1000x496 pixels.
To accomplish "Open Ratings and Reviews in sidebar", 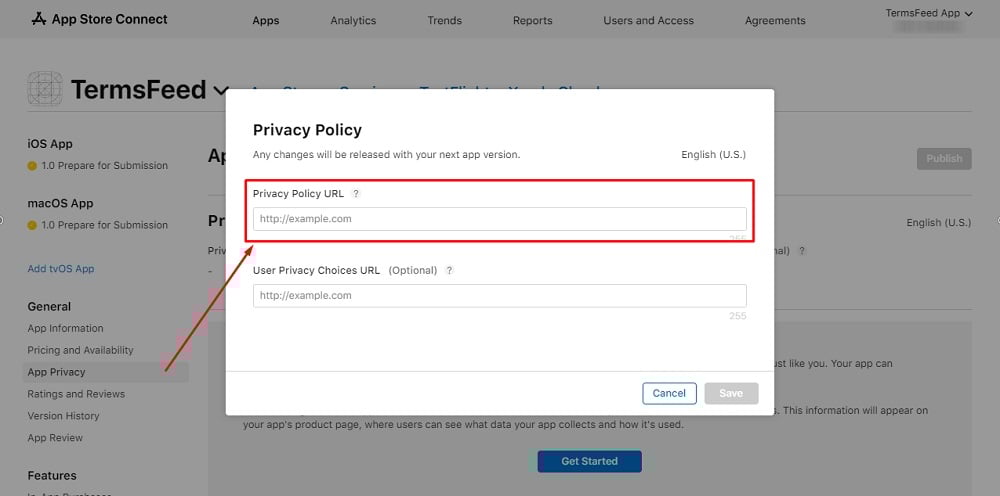I will [x=76, y=394].
